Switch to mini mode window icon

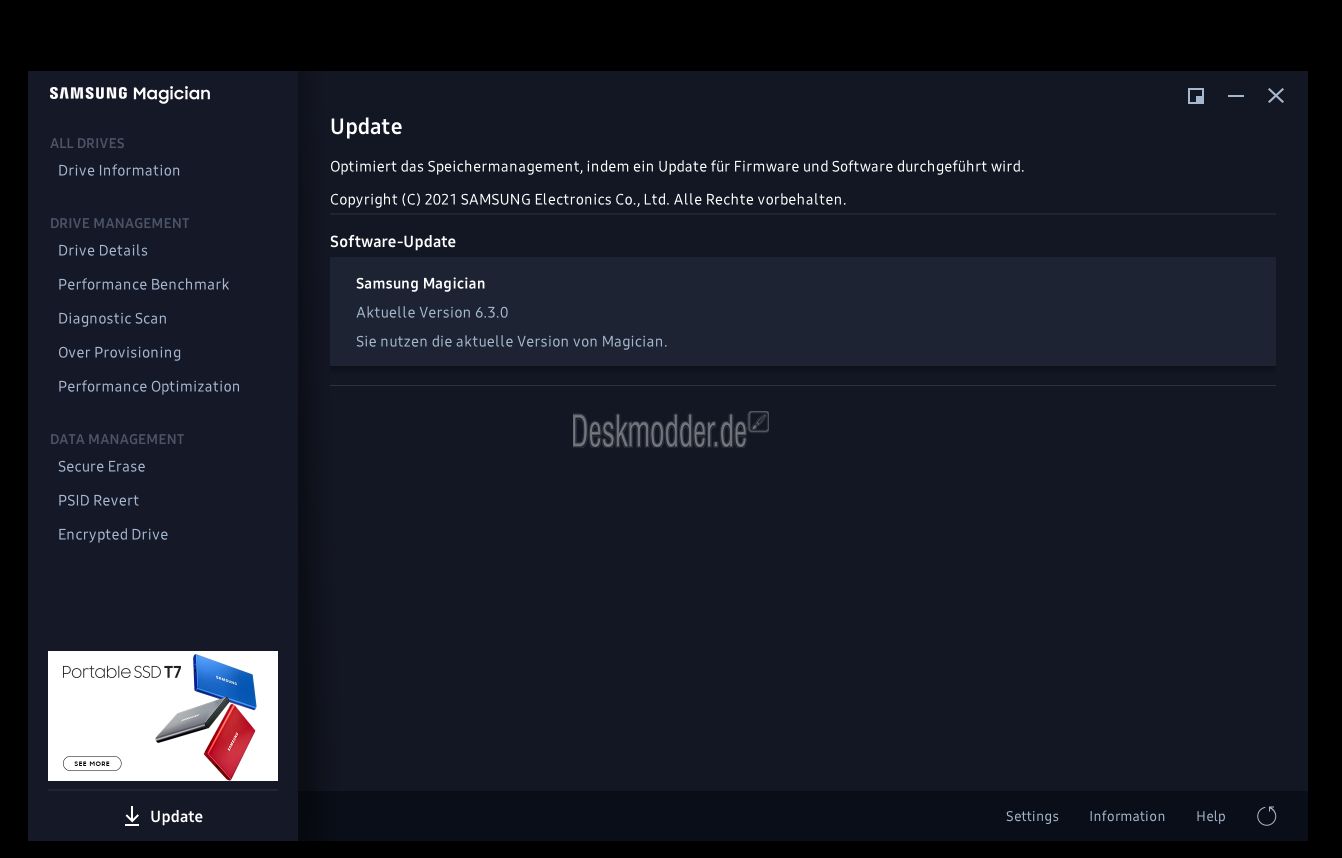pyautogui.click(x=1196, y=96)
